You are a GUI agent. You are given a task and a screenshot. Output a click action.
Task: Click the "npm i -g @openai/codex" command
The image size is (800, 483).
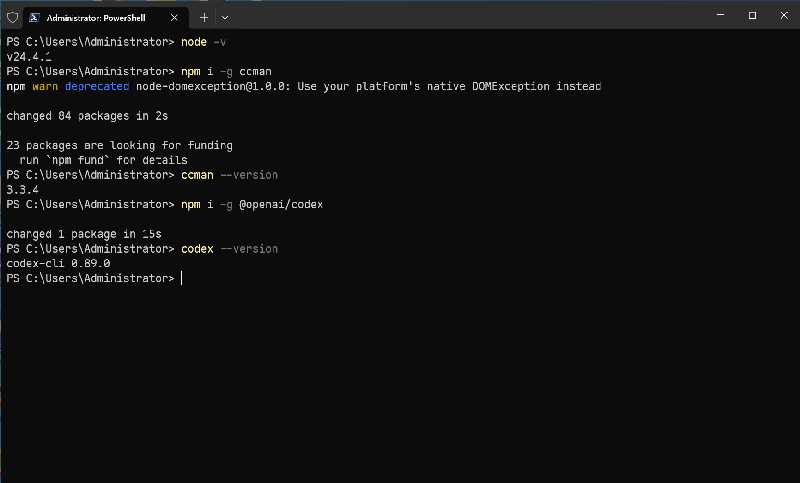point(252,204)
